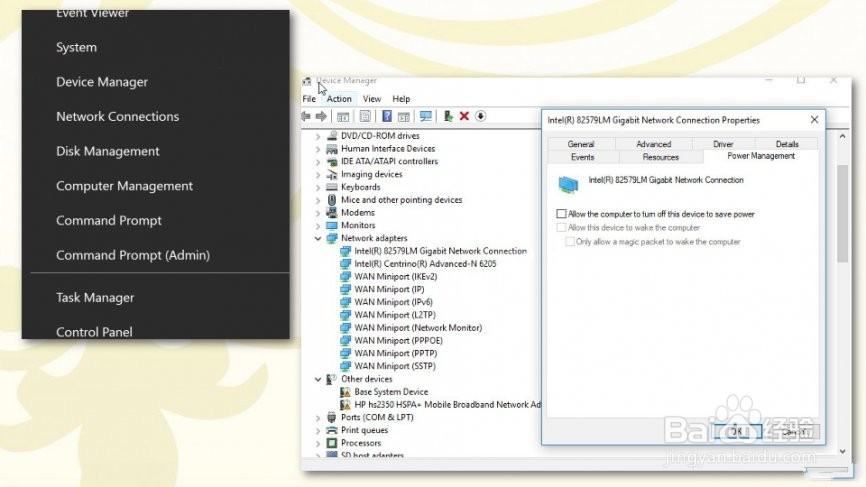The image size is (866, 487).
Task: Select Intel(R) Centrino(R) Advanced-N 6205 adapter
Action: coord(425,264)
